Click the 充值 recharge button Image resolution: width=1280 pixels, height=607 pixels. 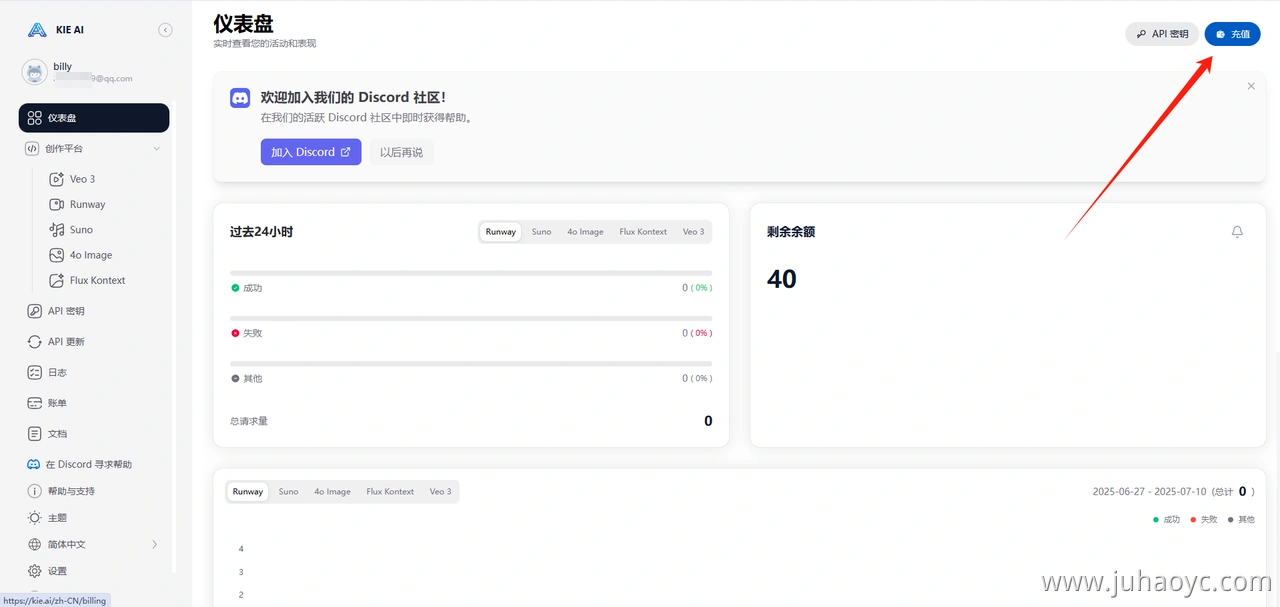(x=1232, y=34)
